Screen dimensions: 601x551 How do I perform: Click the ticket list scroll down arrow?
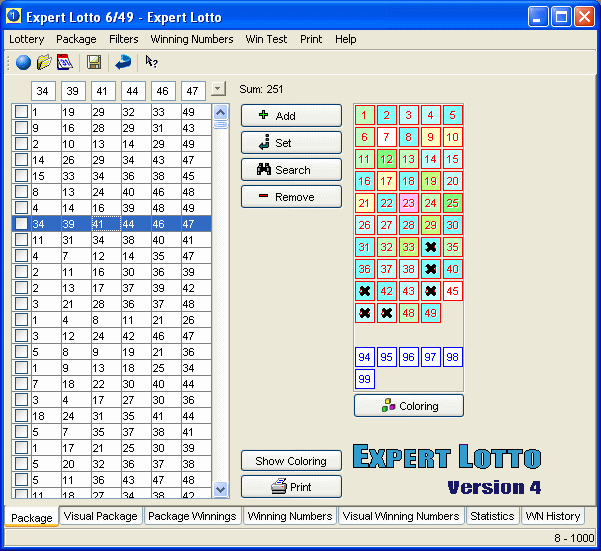[220, 489]
